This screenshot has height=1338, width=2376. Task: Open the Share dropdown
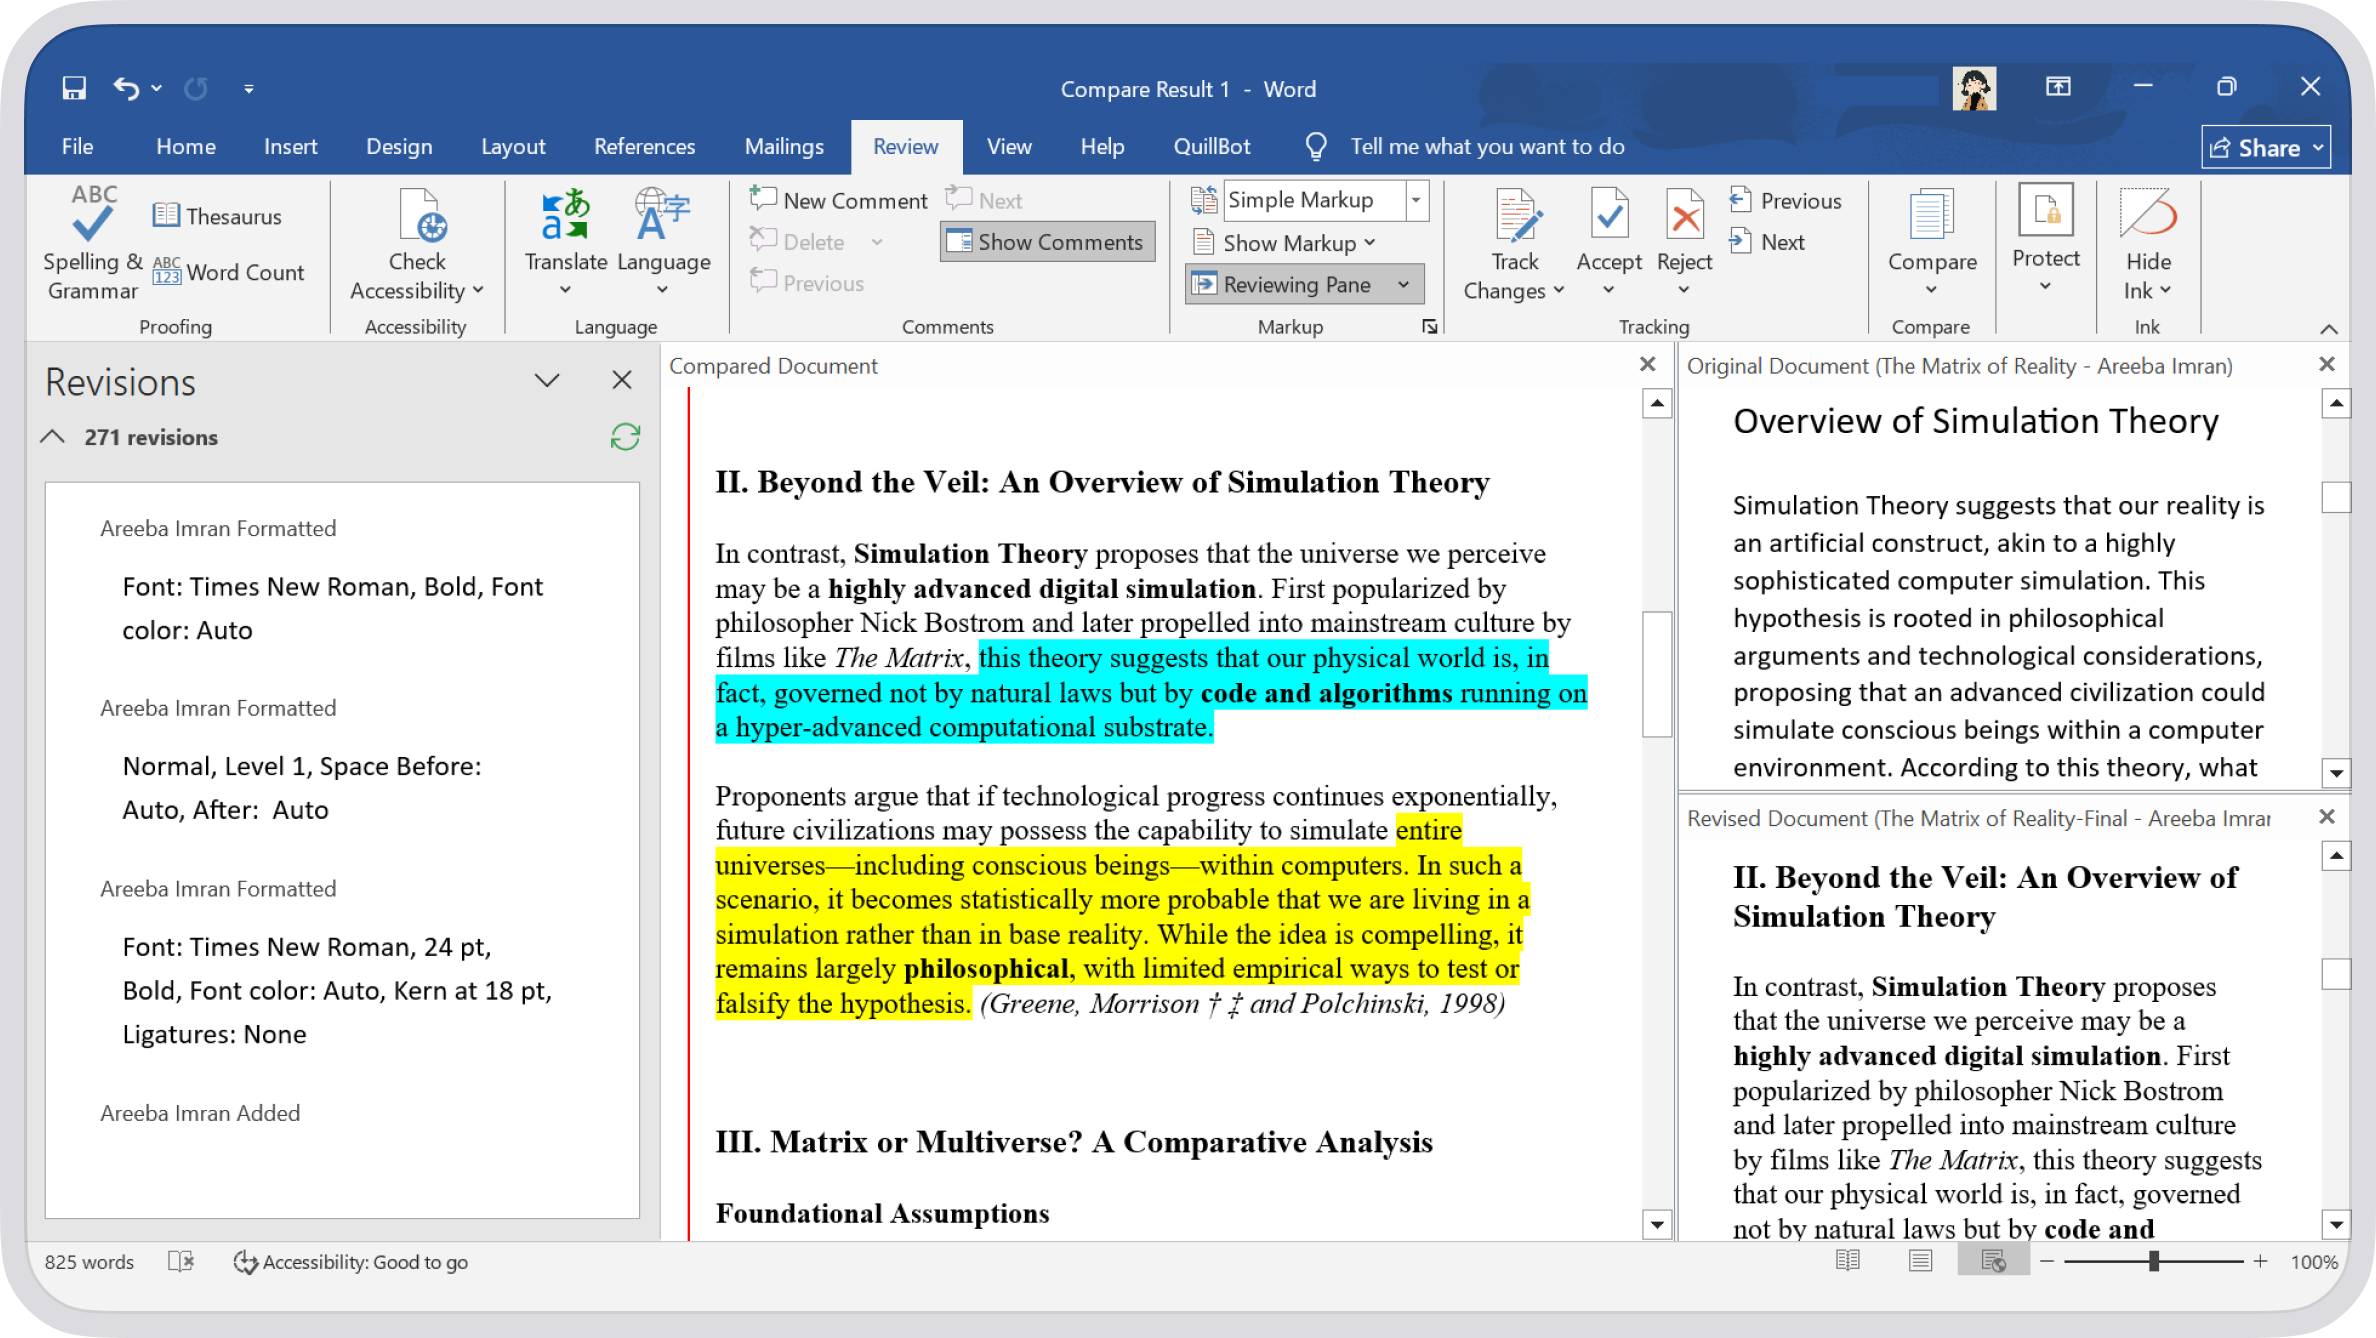pyautogui.click(x=2265, y=147)
